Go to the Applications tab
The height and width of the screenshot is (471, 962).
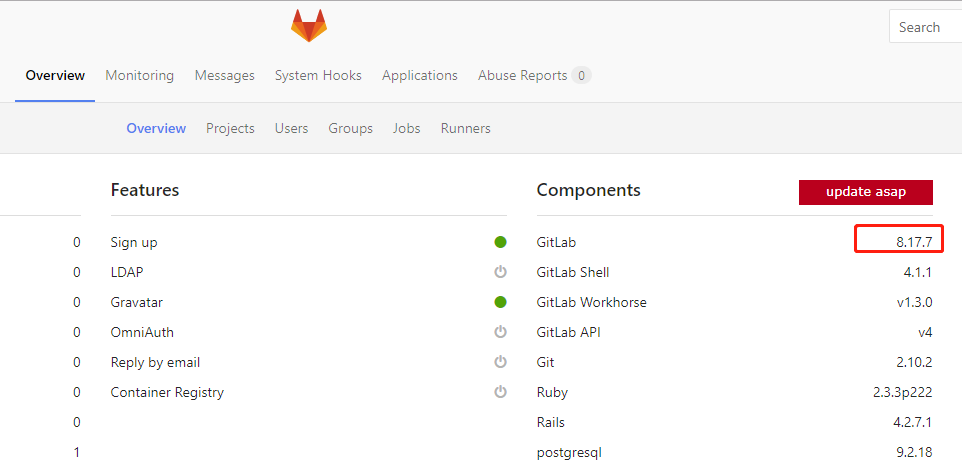(419, 75)
